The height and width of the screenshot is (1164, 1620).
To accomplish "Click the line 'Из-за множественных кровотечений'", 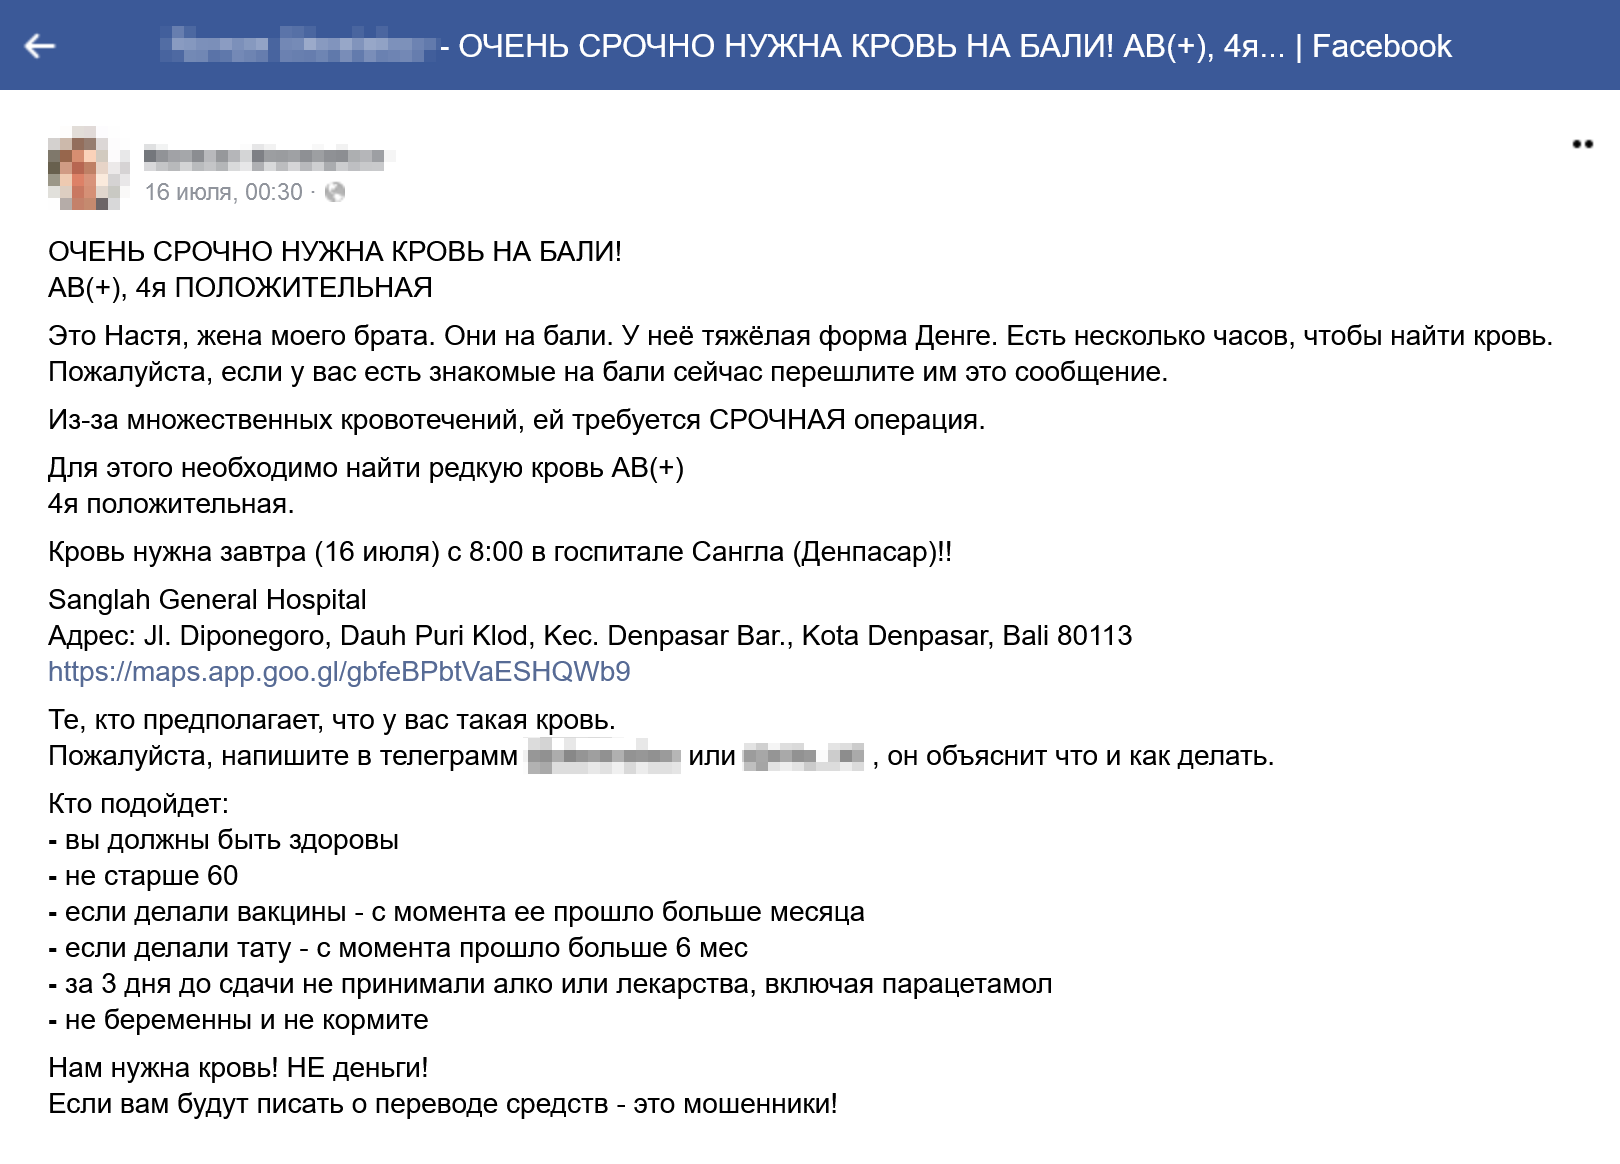I will (517, 420).
